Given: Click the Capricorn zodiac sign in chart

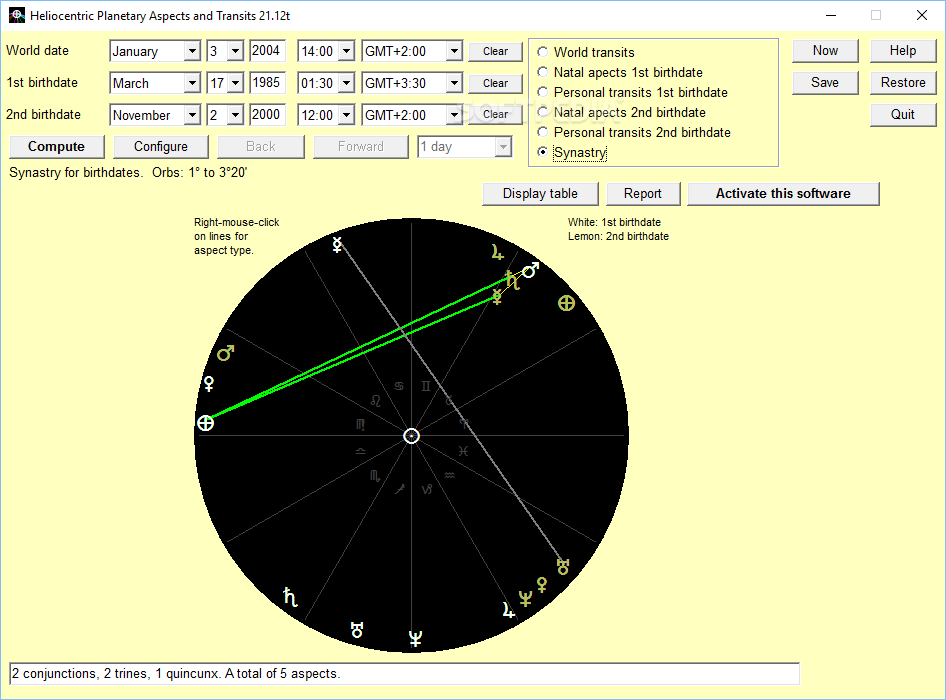Looking at the screenshot, I should point(427,489).
